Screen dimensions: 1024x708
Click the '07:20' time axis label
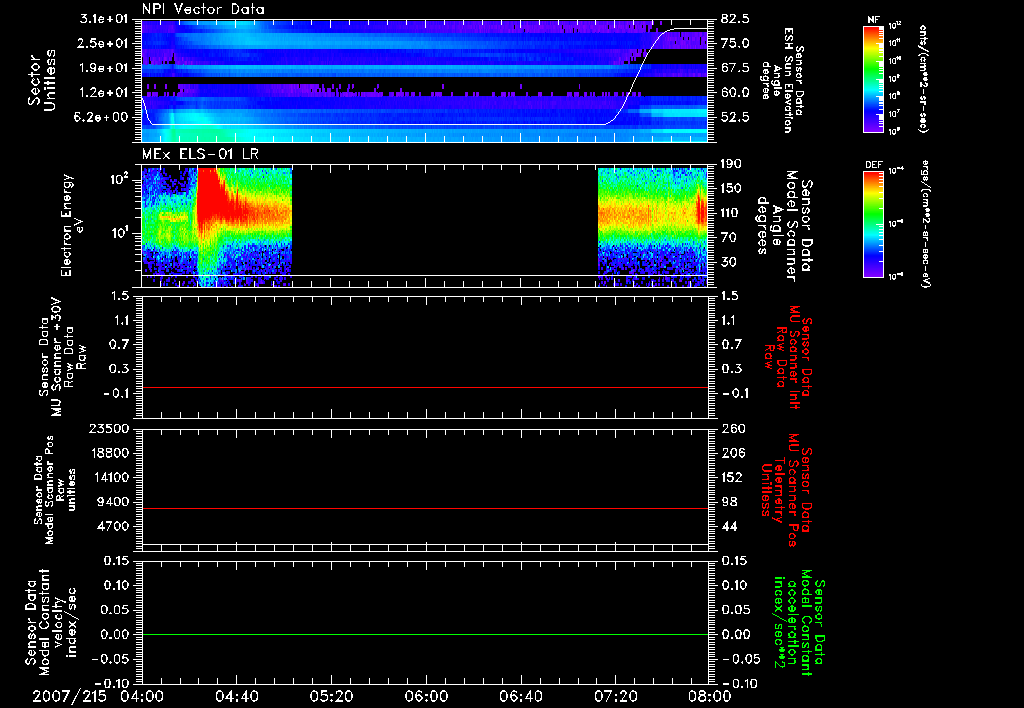pos(616,696)
